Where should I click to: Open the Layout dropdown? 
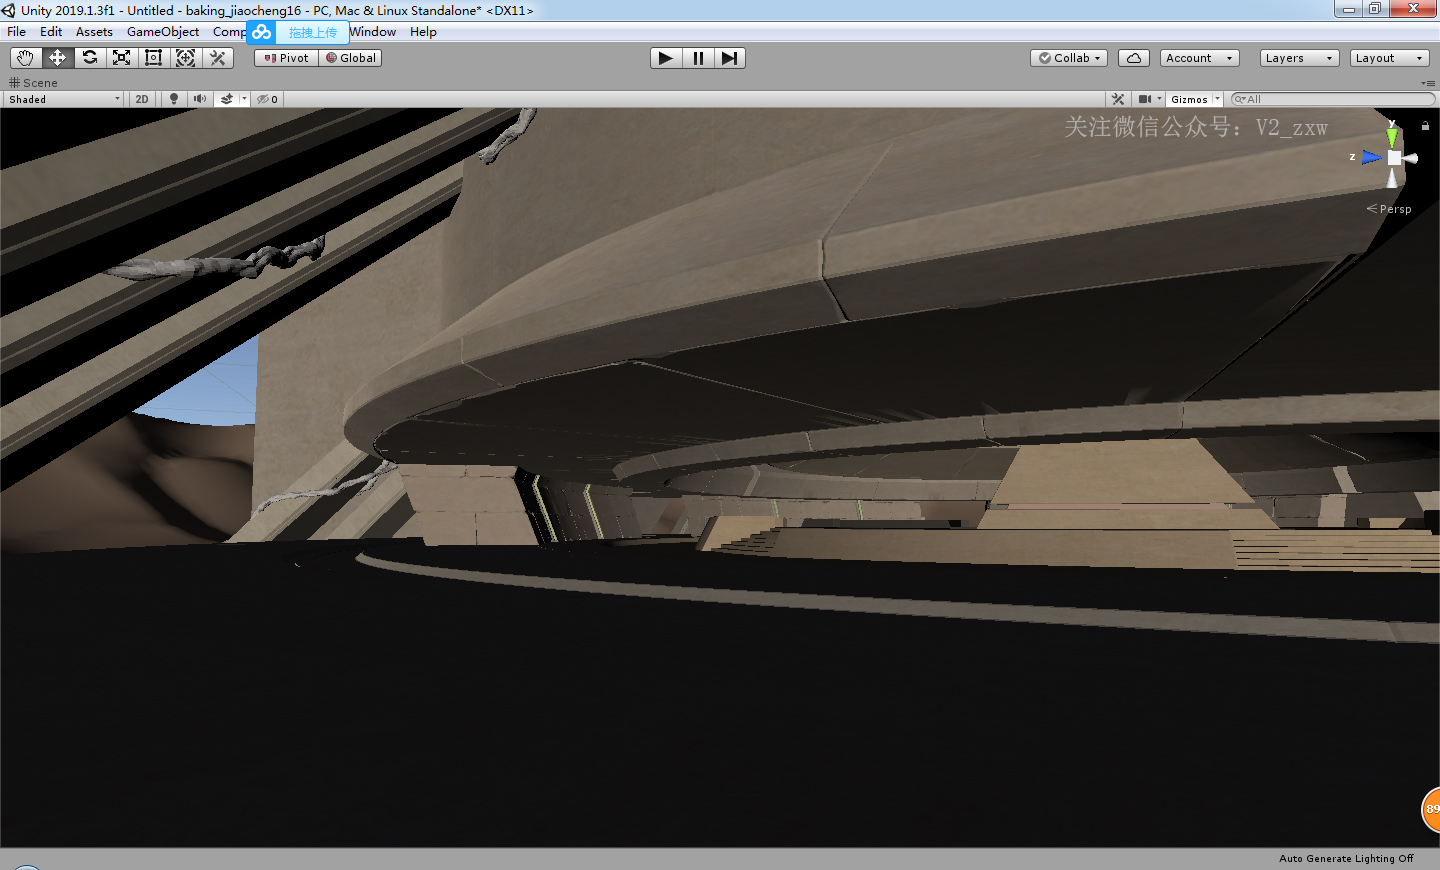[x=1389, y=58]
